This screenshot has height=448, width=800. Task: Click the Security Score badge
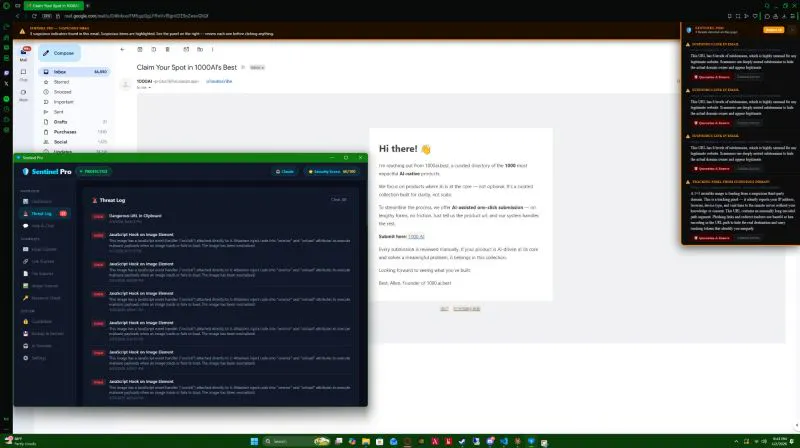click(x=332, y=171)
